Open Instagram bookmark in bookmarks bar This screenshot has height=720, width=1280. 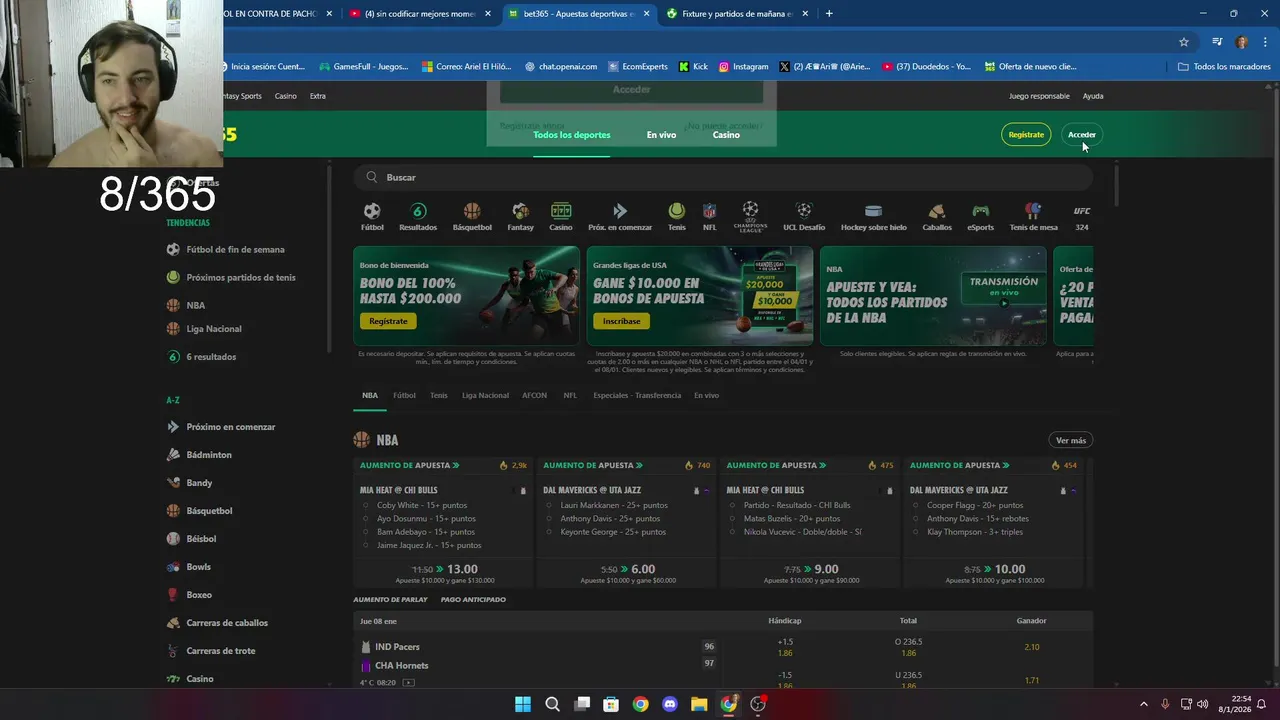click(x=743, y=67)
